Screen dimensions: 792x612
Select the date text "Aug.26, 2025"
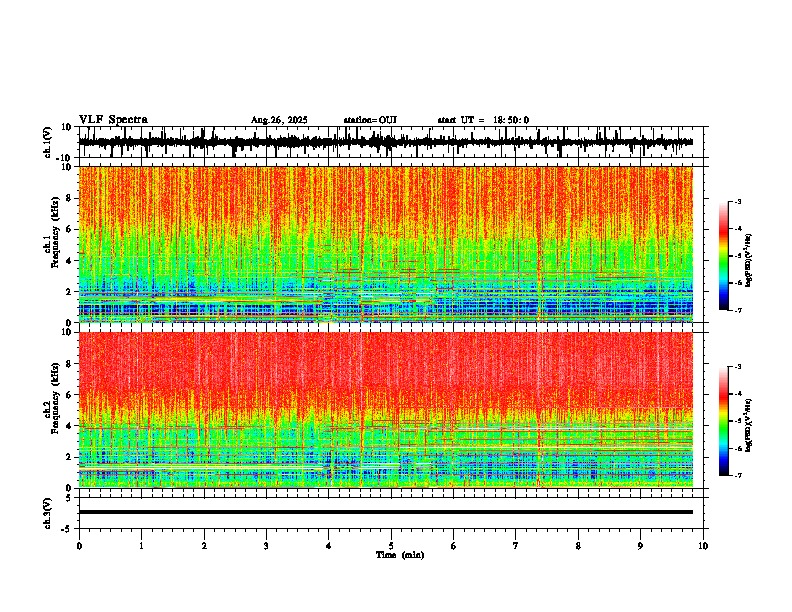pyautogui.click(x=279, y=120)
